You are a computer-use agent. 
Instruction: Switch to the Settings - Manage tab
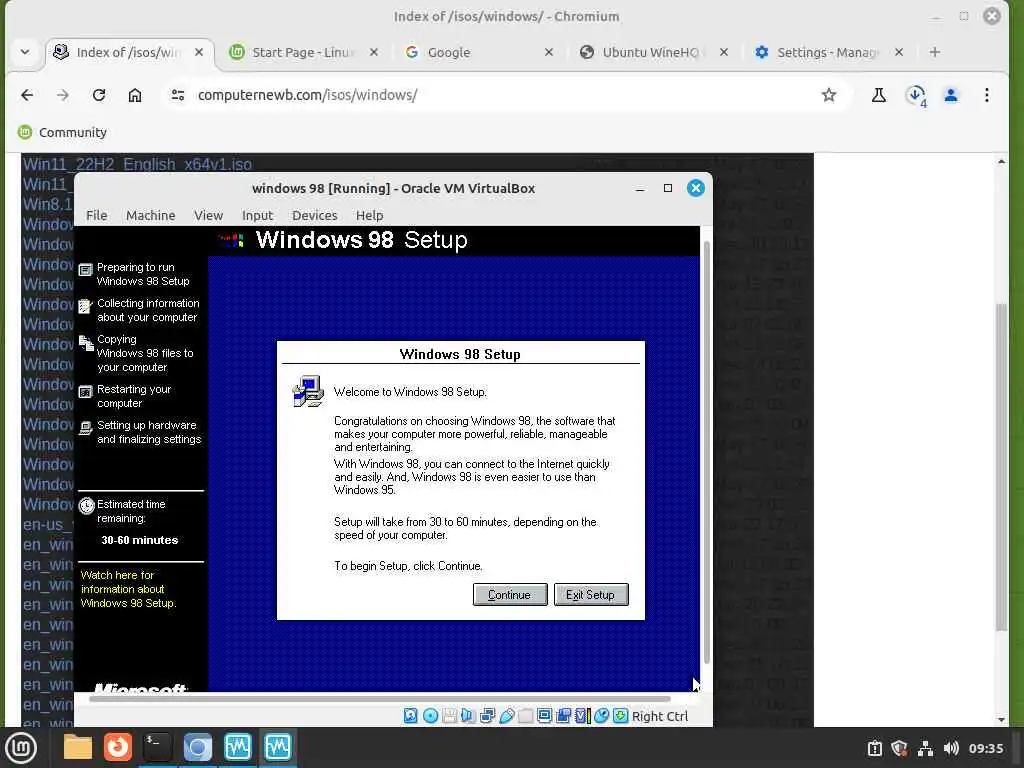pos(829,52)
